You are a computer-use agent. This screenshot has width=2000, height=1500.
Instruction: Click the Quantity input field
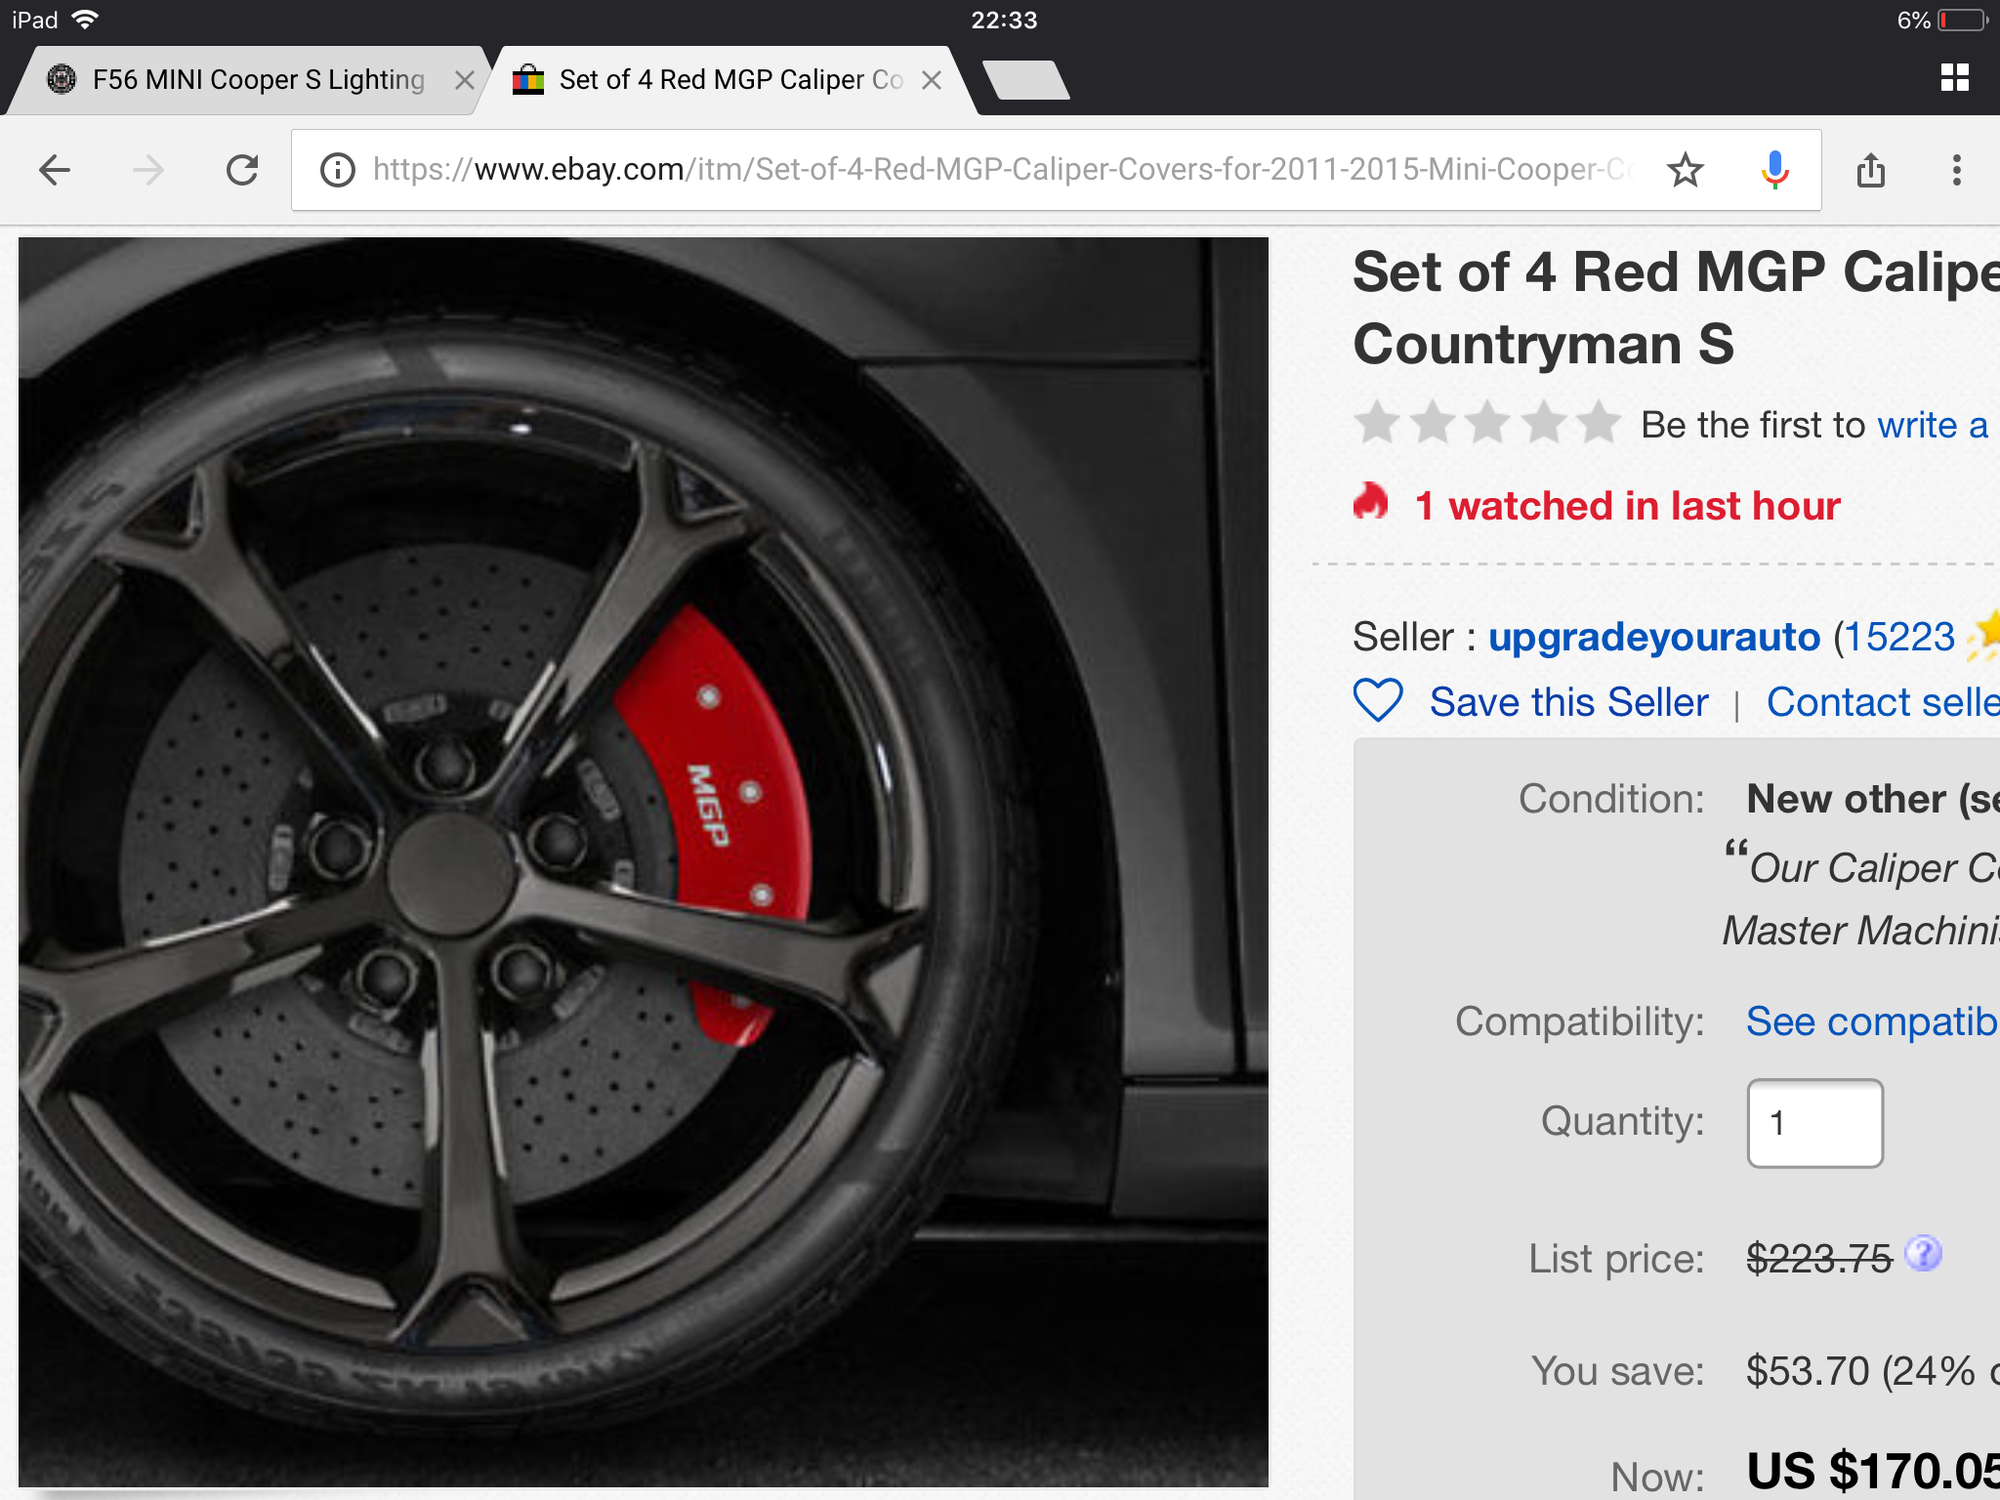[x=1815, y=1123]
